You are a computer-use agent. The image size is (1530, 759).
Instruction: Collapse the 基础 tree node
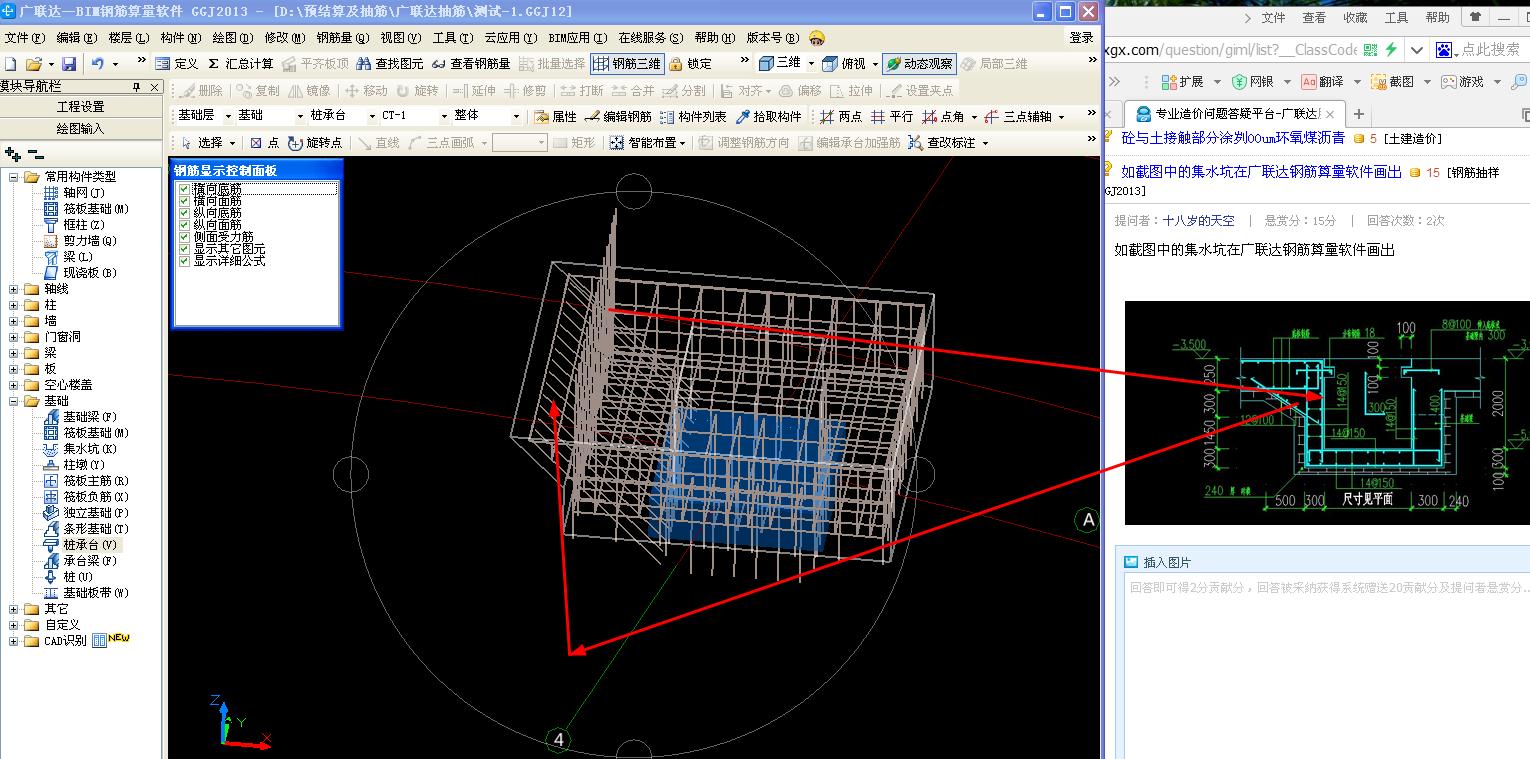pyautogui.click(x=14, y=401)
